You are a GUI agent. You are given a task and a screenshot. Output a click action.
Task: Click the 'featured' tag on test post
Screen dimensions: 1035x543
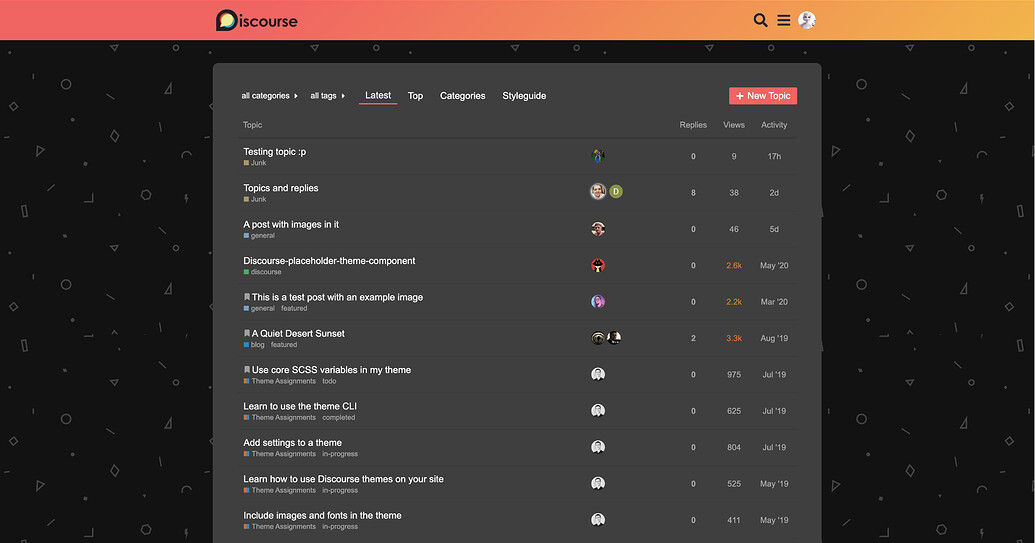click(x=294, y=308)
